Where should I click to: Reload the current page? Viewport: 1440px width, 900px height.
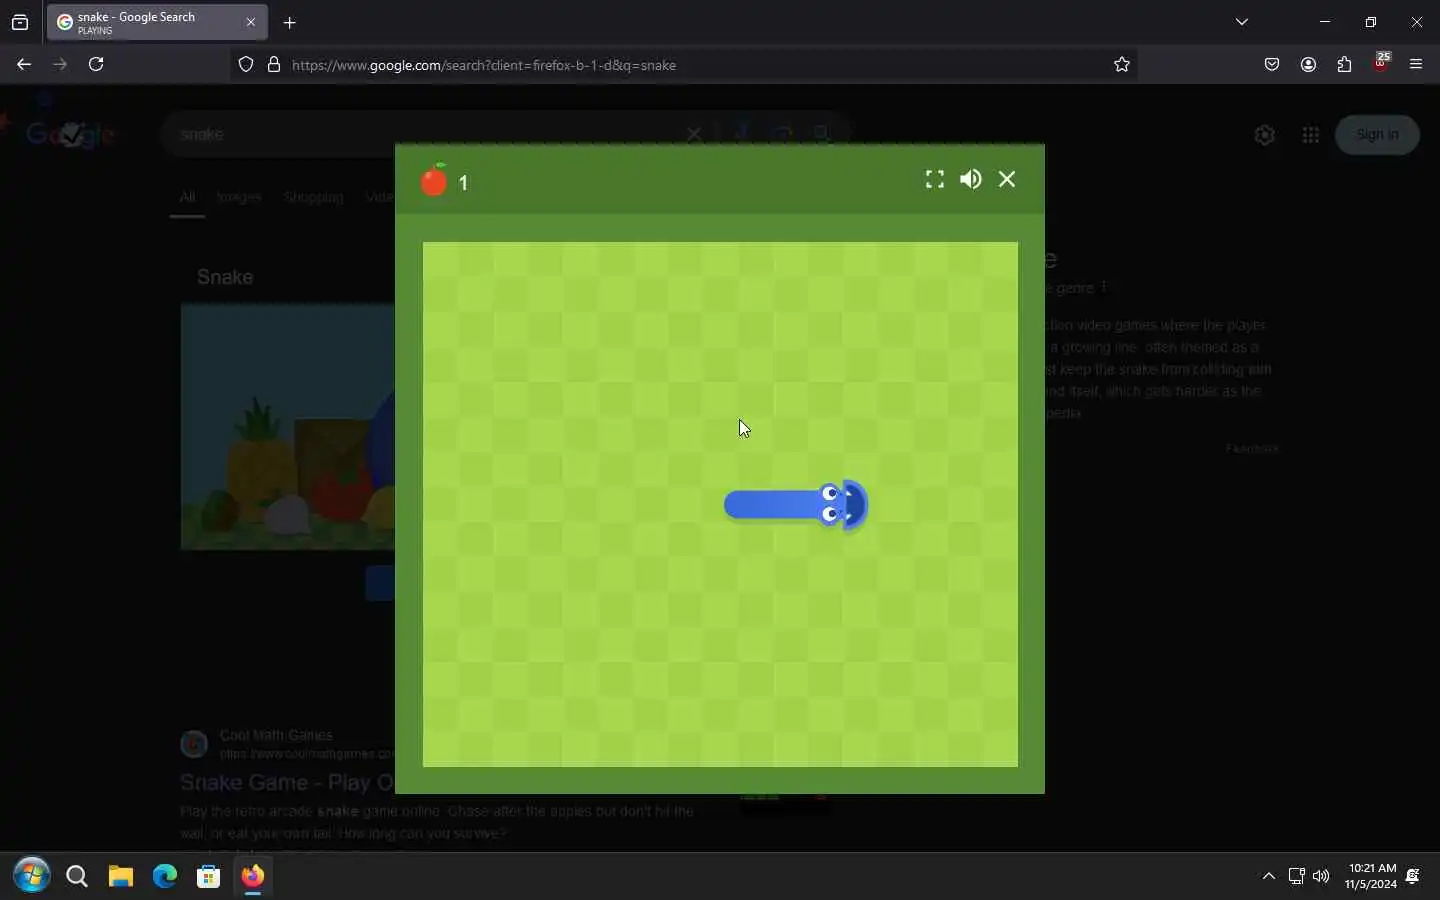coord(96,64)
